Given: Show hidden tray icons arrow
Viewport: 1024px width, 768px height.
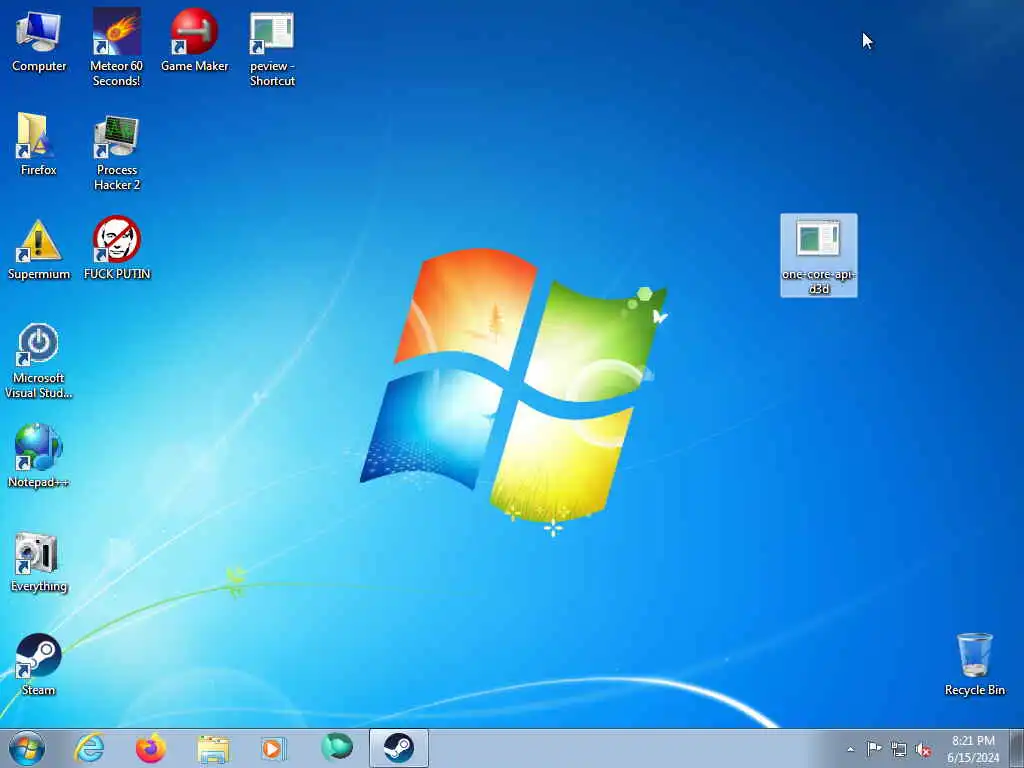Looking at the screenshot, I should coord(850,749).
